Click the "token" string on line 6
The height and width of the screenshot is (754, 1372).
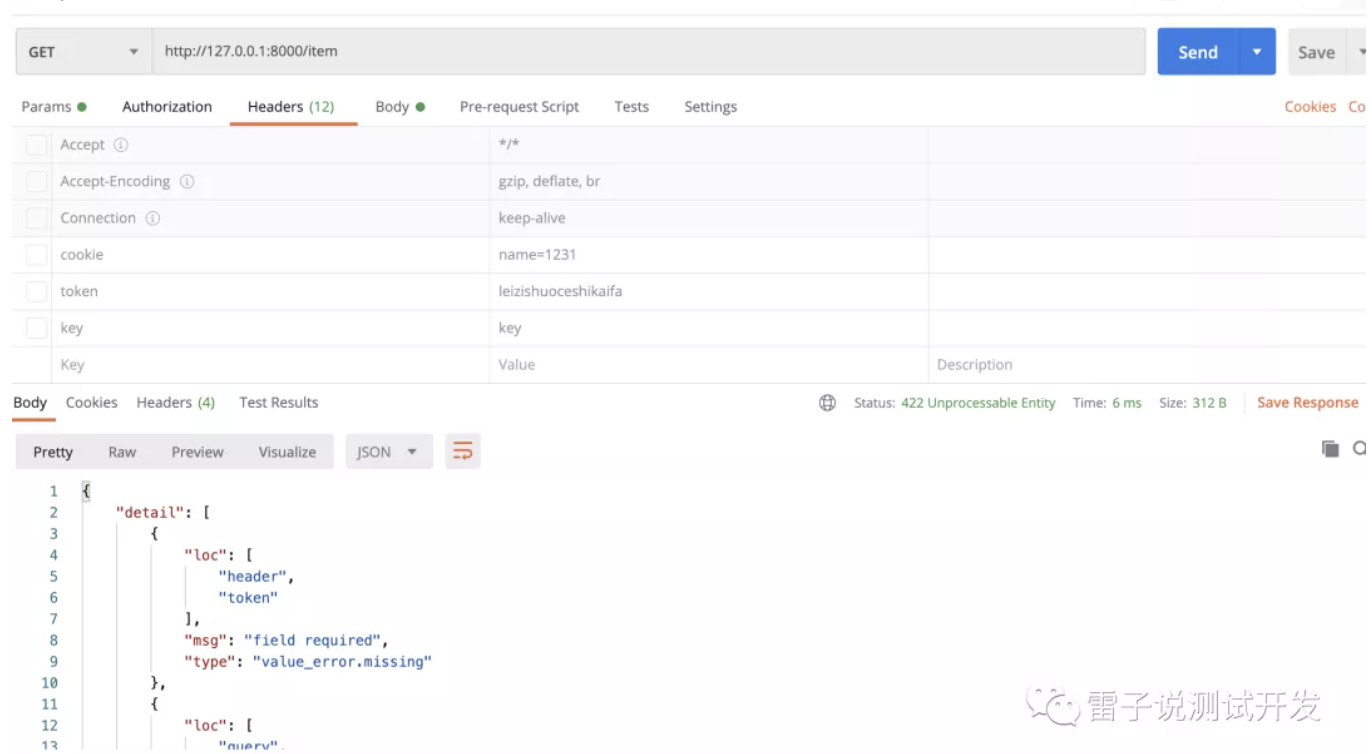248,598
